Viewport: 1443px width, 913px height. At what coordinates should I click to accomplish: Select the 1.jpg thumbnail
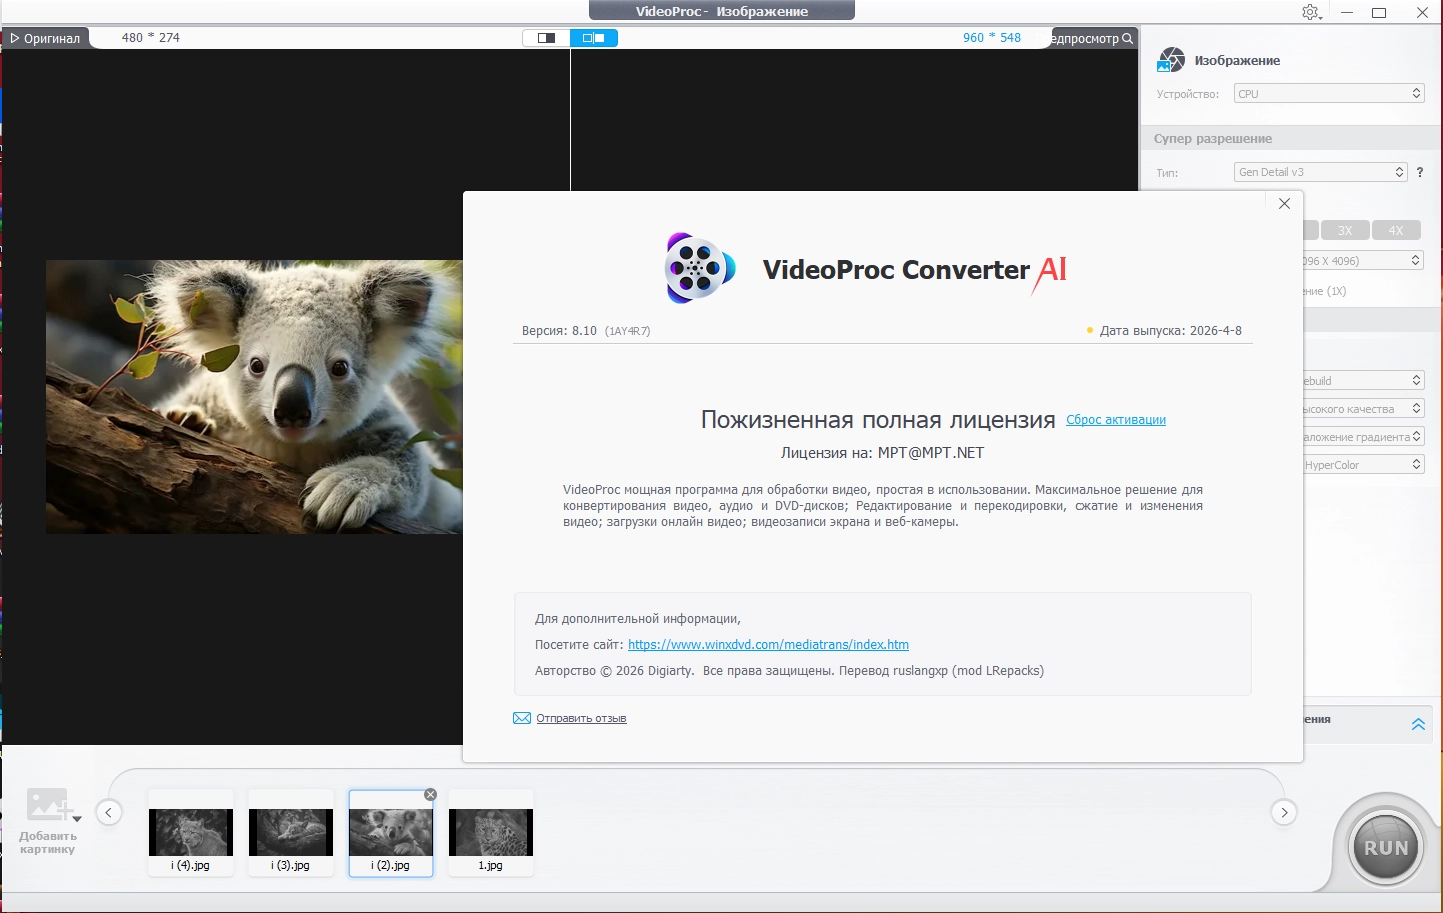[x=491, y=832]
